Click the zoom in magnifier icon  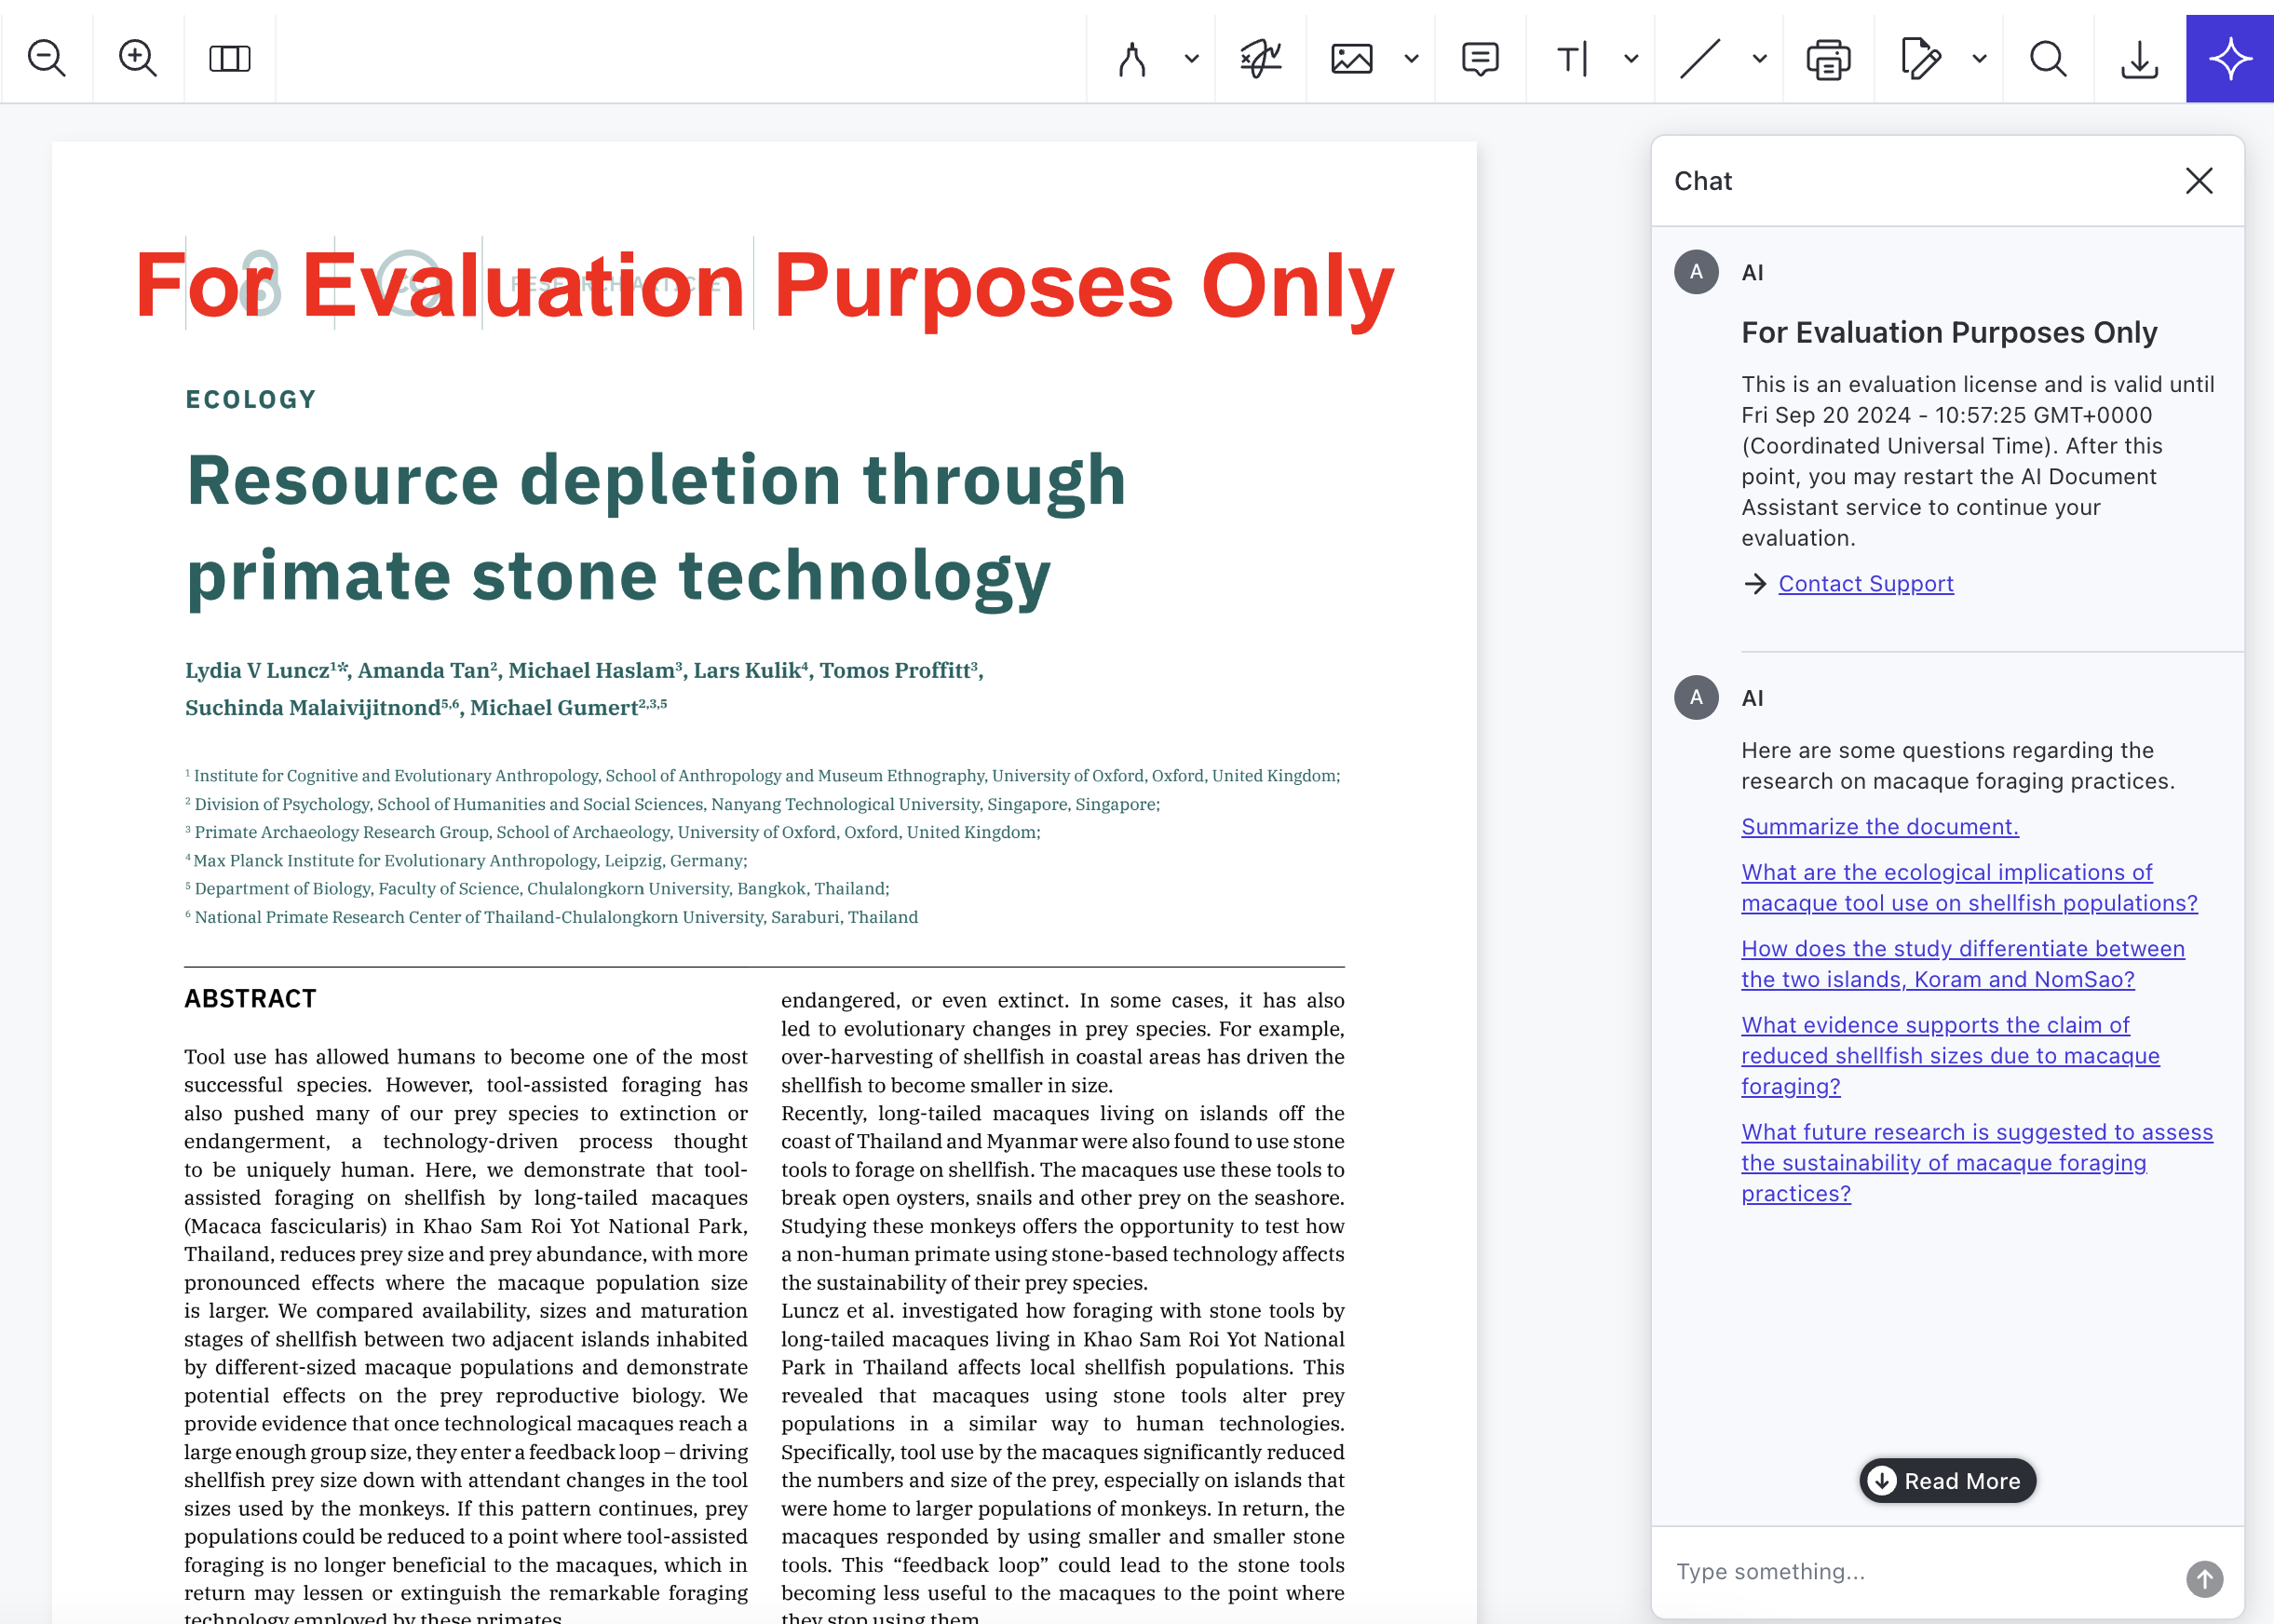click(138, 58)
